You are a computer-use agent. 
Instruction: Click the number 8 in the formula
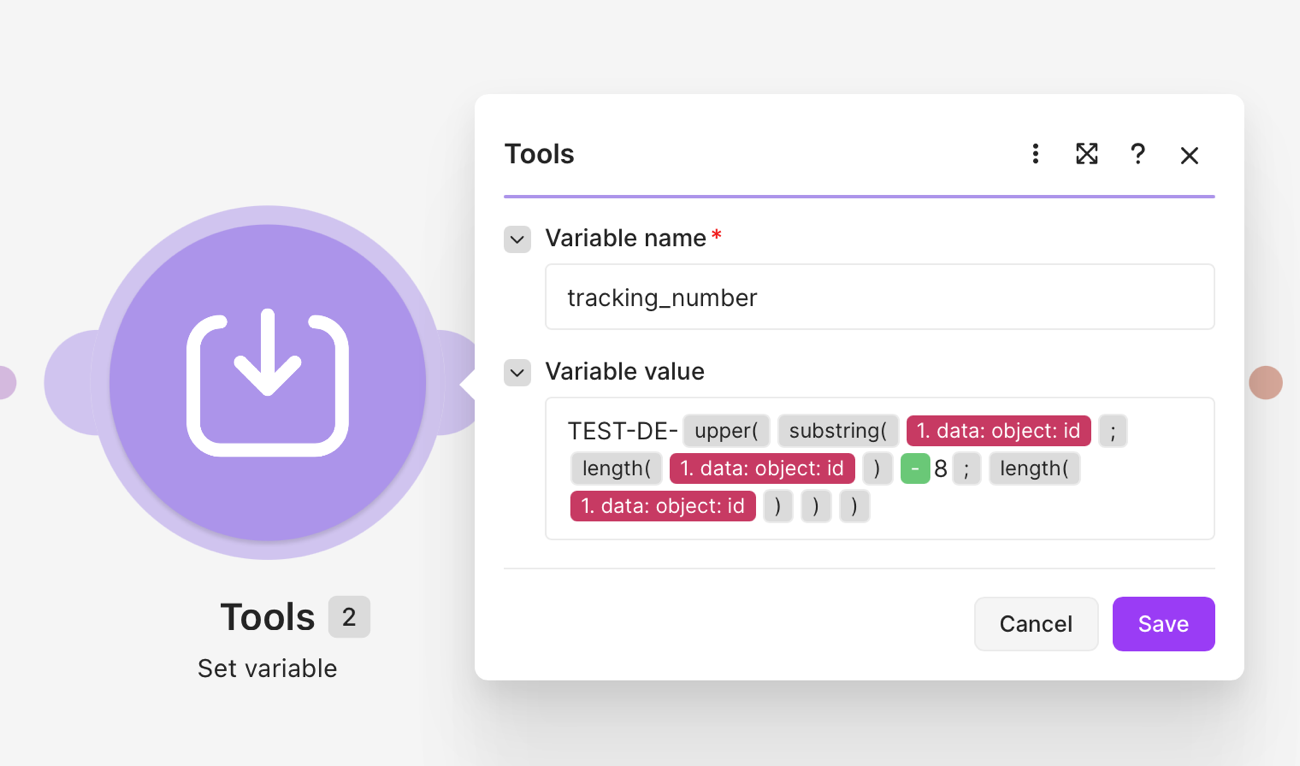[940, 469]
